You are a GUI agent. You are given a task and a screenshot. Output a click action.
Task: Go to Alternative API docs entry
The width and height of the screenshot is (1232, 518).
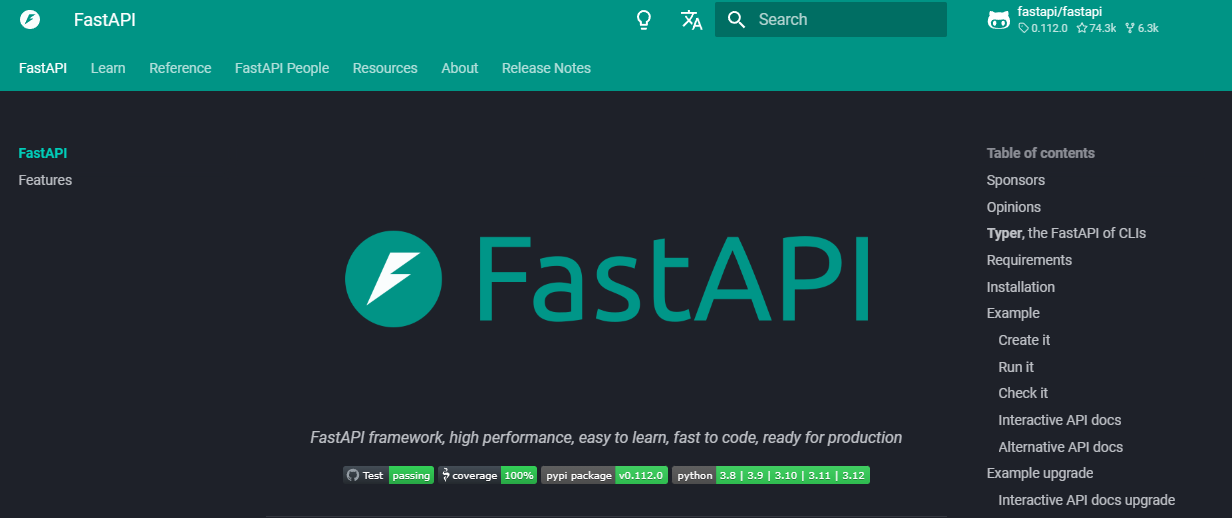point(1061,447)
